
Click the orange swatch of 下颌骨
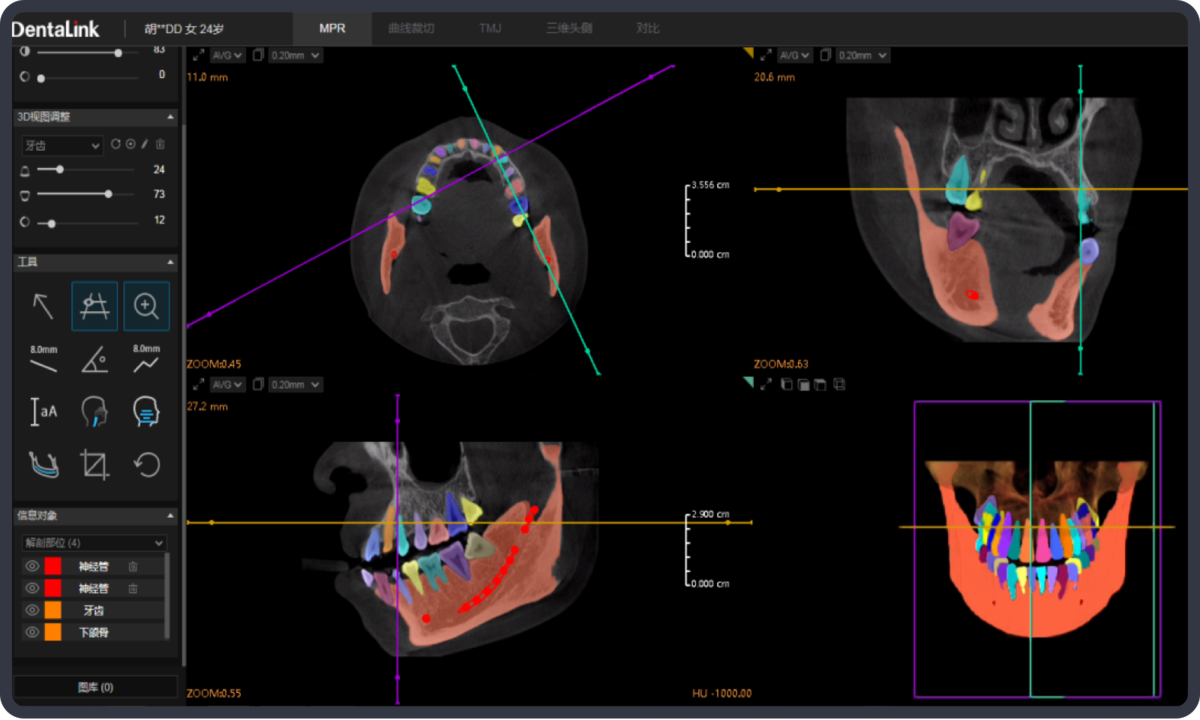(53, 632)
